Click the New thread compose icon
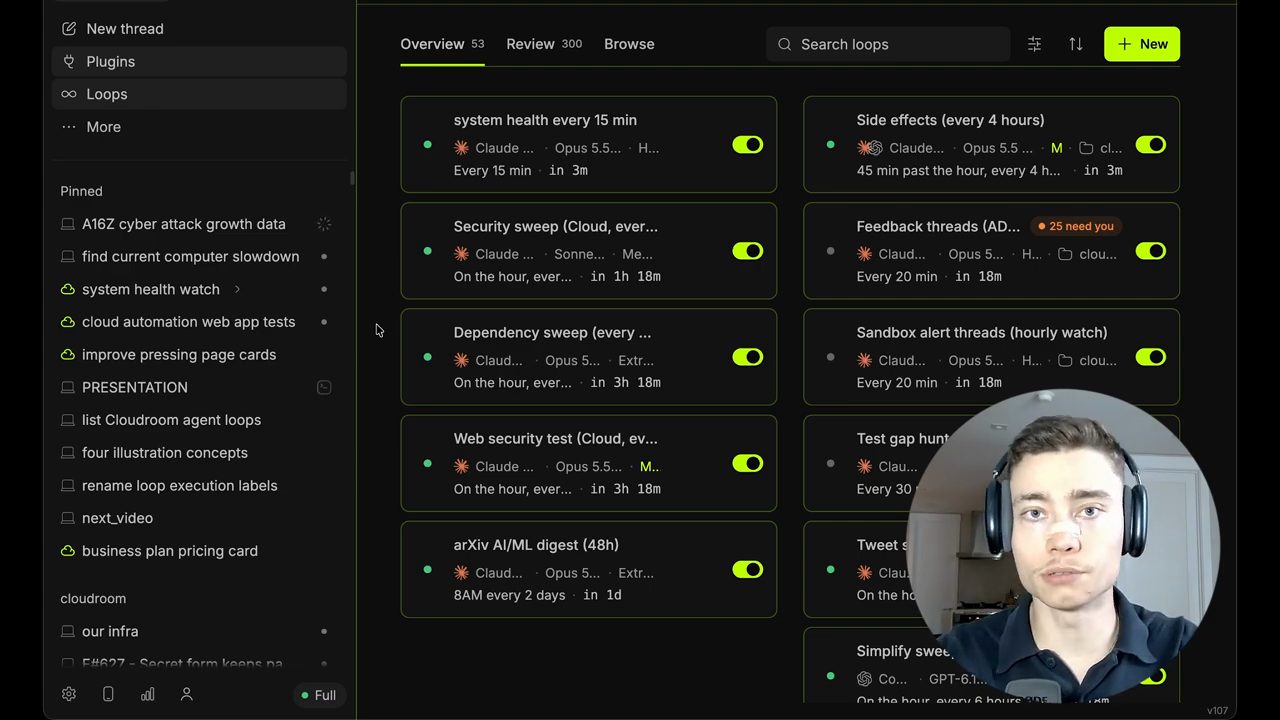Image resolution: width=1280 pixels, height=720 pixels. tap(69, 29)
